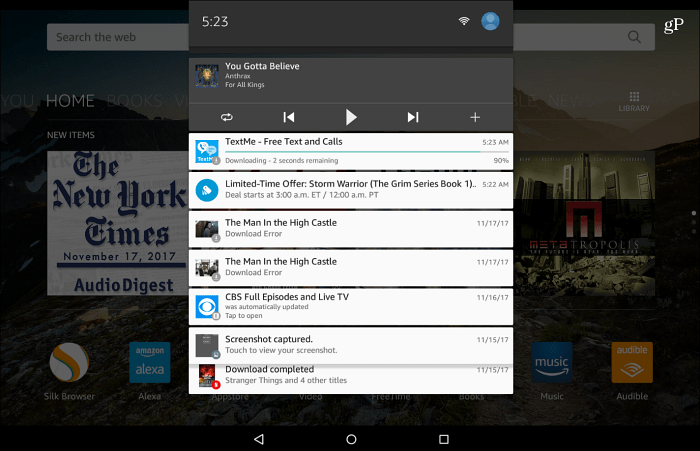The width and height of the screenshot is (700, 451).
Task: Open CBS Full Episodes and Live TV notification
Action: click(x=351, y=307)
